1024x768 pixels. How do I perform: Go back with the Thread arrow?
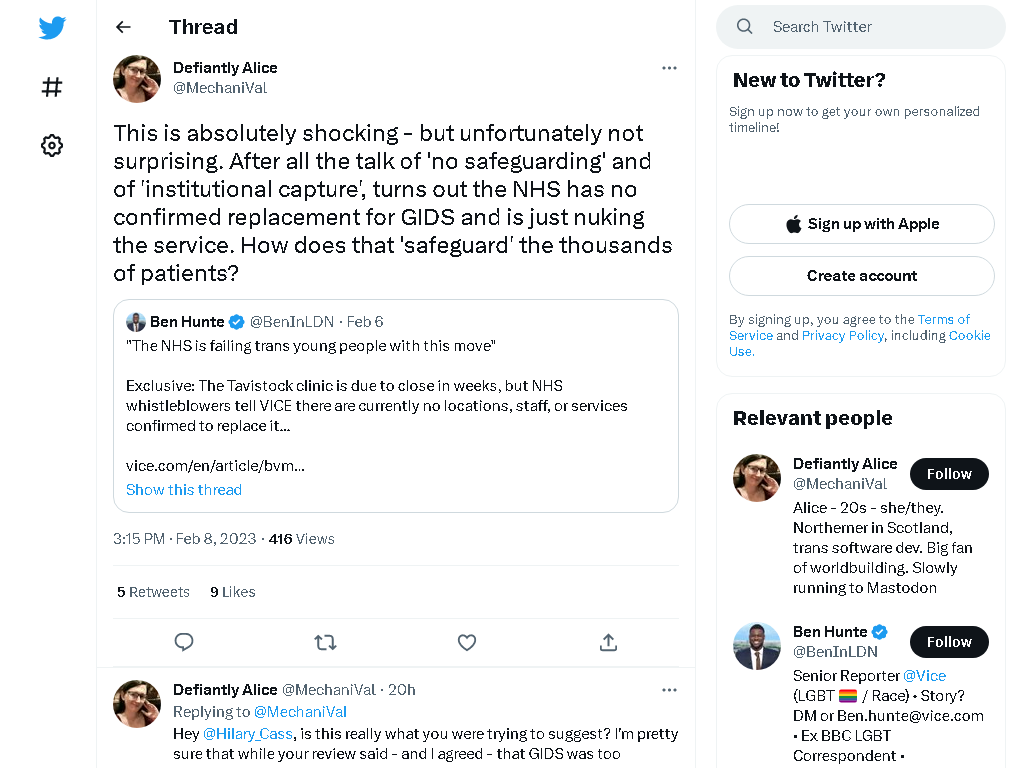123,27
